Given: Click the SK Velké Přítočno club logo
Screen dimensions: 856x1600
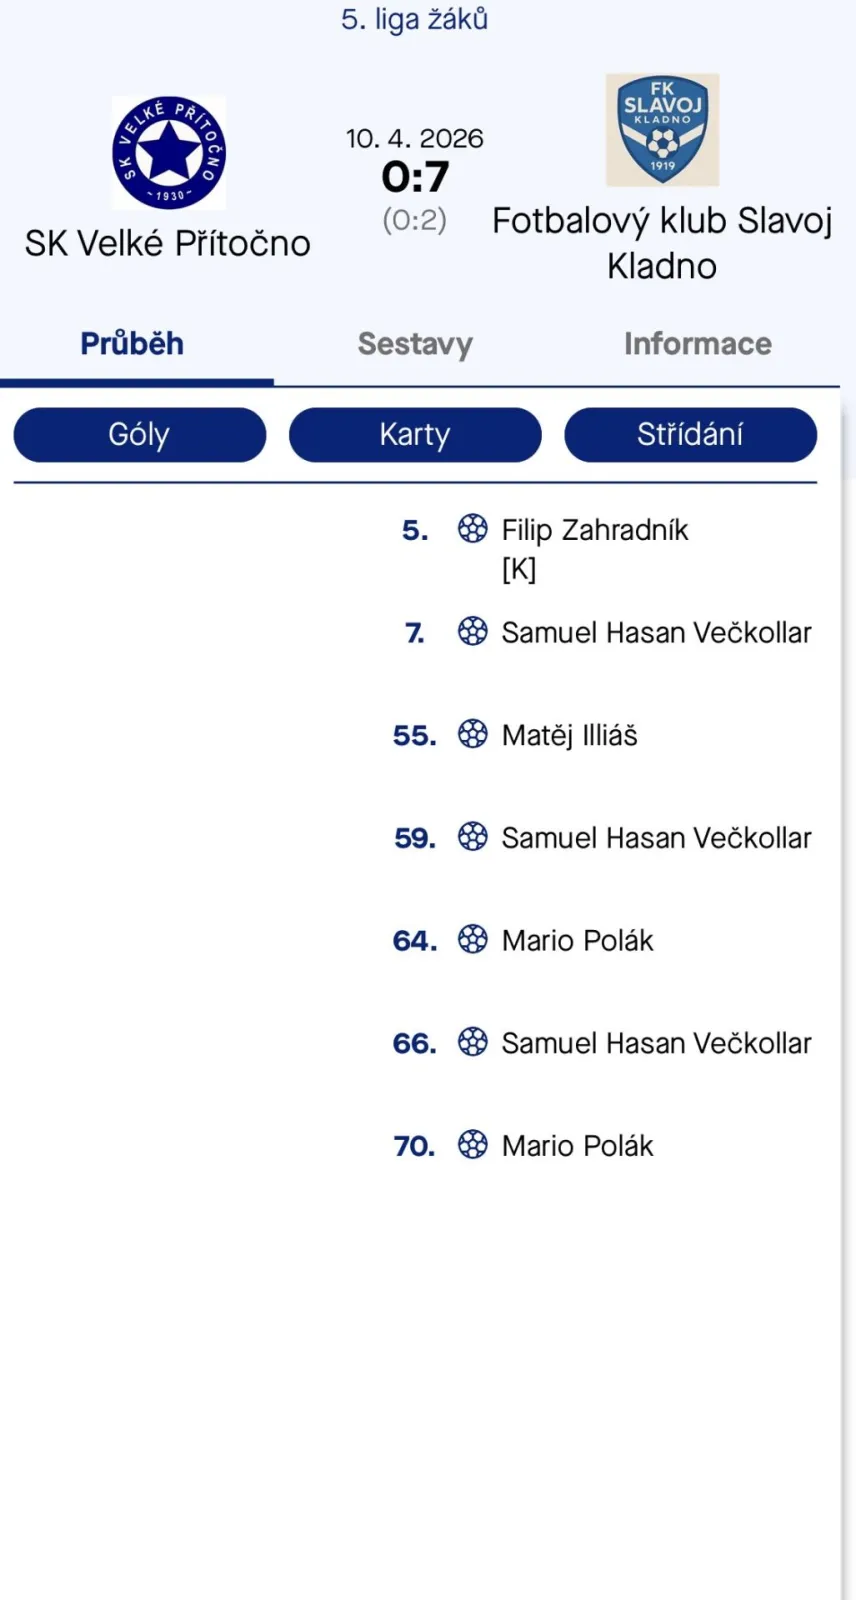Looking at the screenshot, I should [x=168, y=153].
